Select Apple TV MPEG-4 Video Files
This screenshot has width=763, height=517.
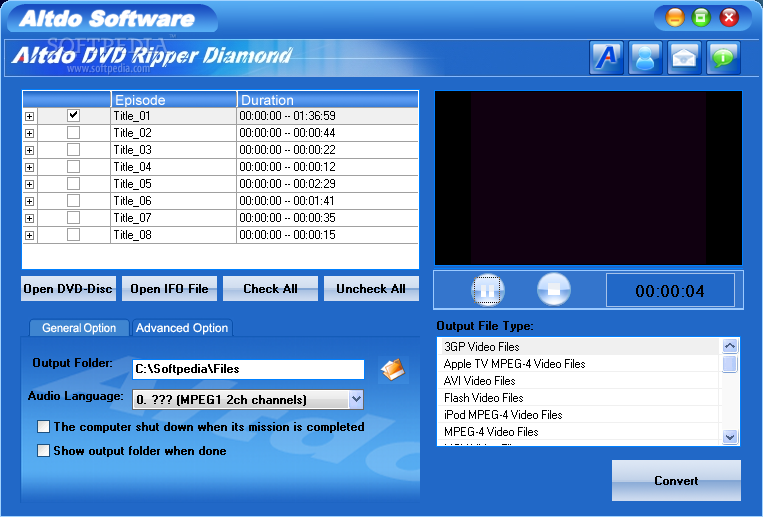pos(579,364)
